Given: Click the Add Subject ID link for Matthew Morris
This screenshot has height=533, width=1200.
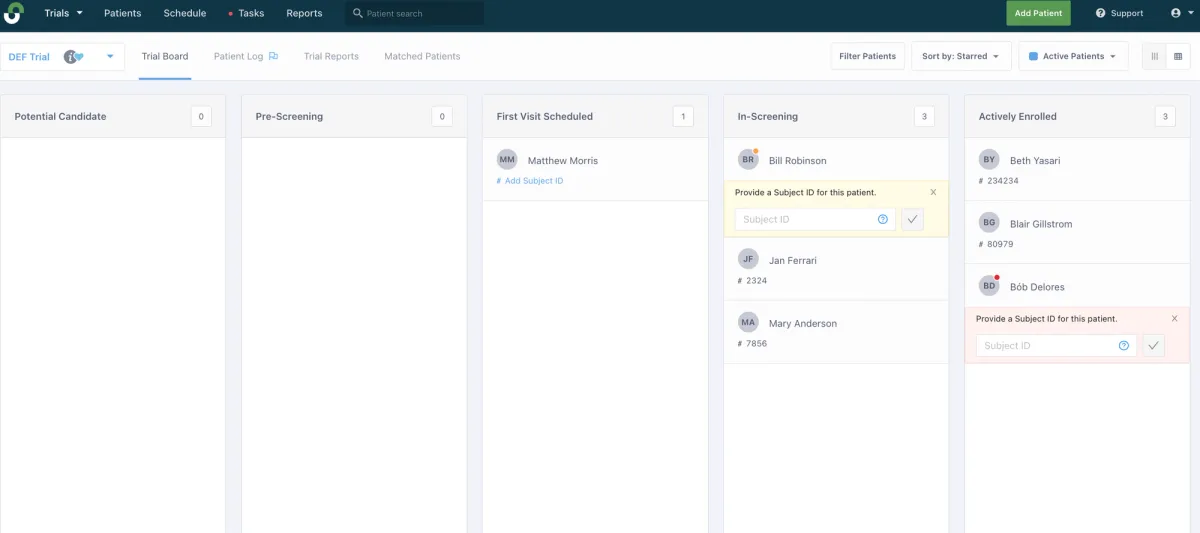Looking at the screenshot, I should [x=533, y=181].
